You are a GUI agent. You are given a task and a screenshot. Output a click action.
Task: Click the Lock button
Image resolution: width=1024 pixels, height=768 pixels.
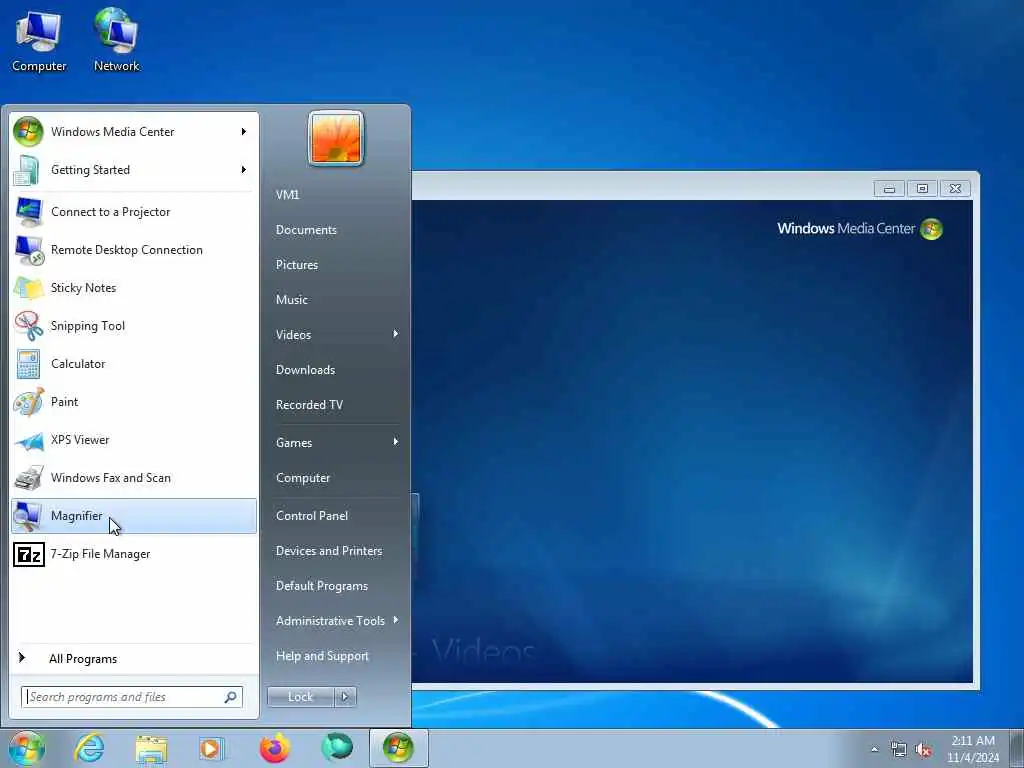pyautogui.click(x=300, y=697)
